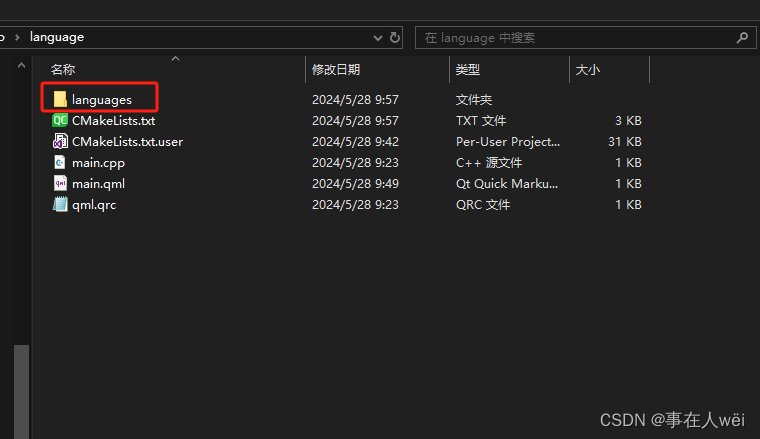760x439 pixels.
Task: Open the languages folder icon
Action: [x=60, y=99]
